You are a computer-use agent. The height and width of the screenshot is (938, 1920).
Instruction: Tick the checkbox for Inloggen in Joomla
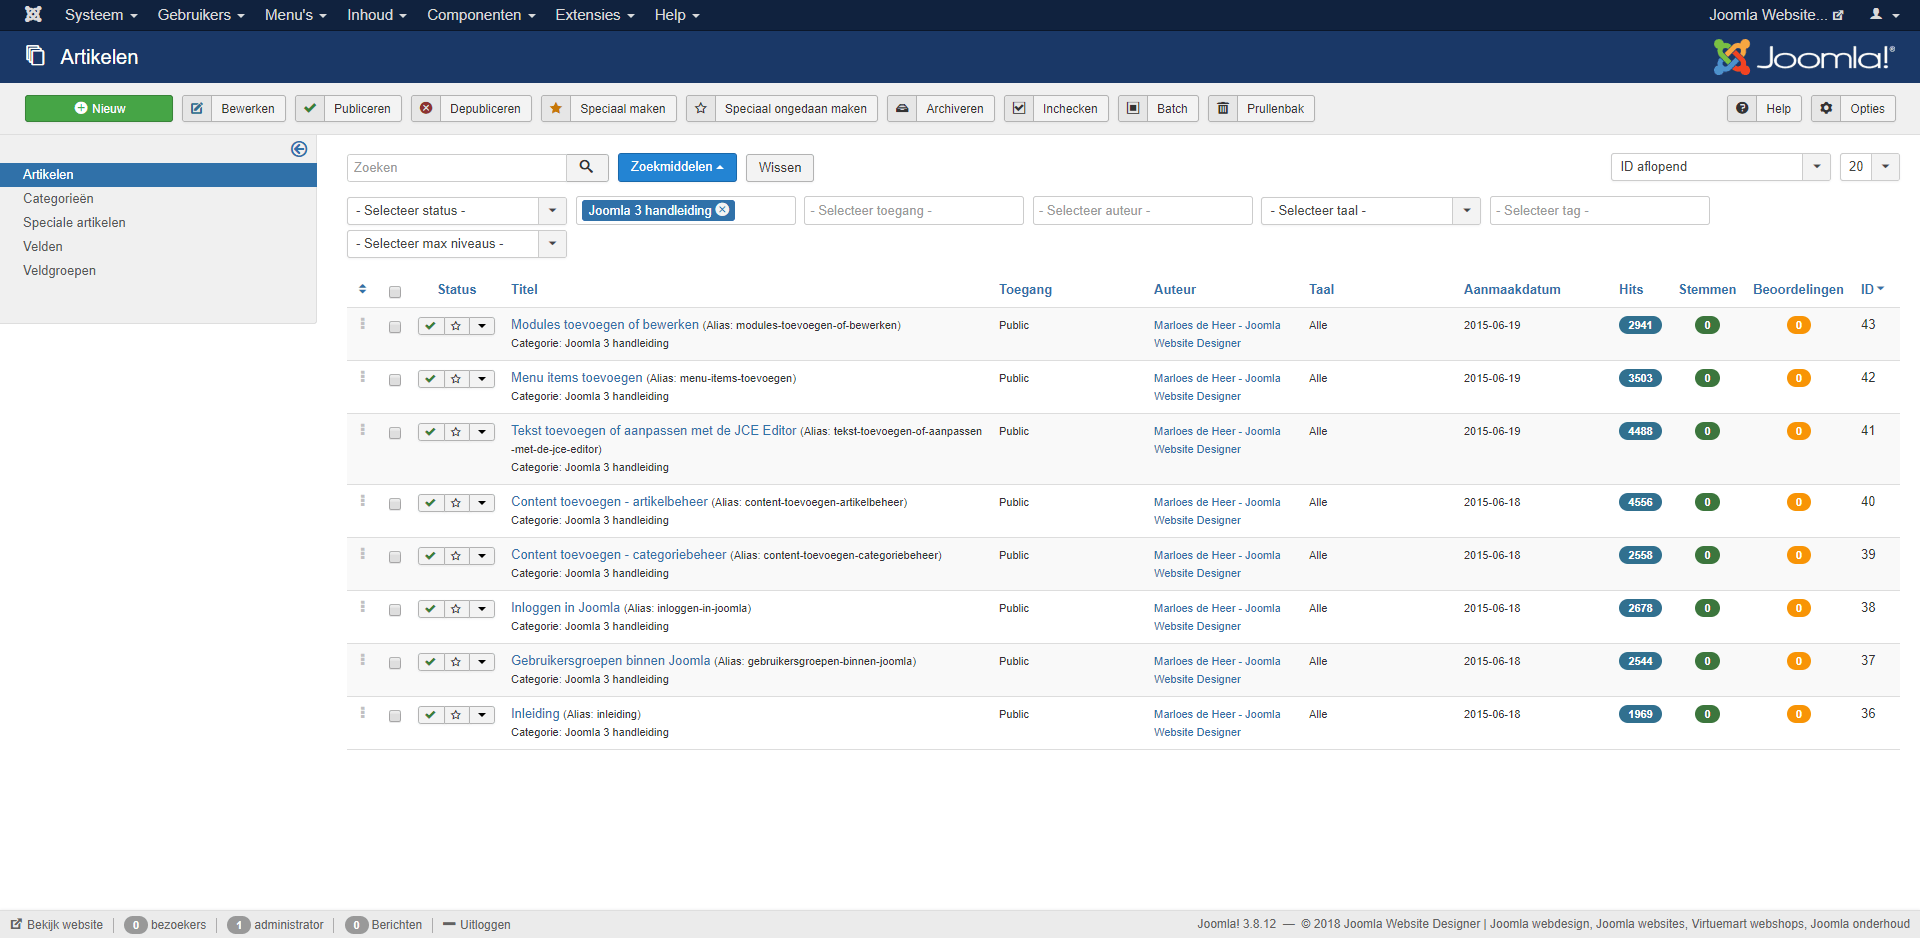click(395, 609)
